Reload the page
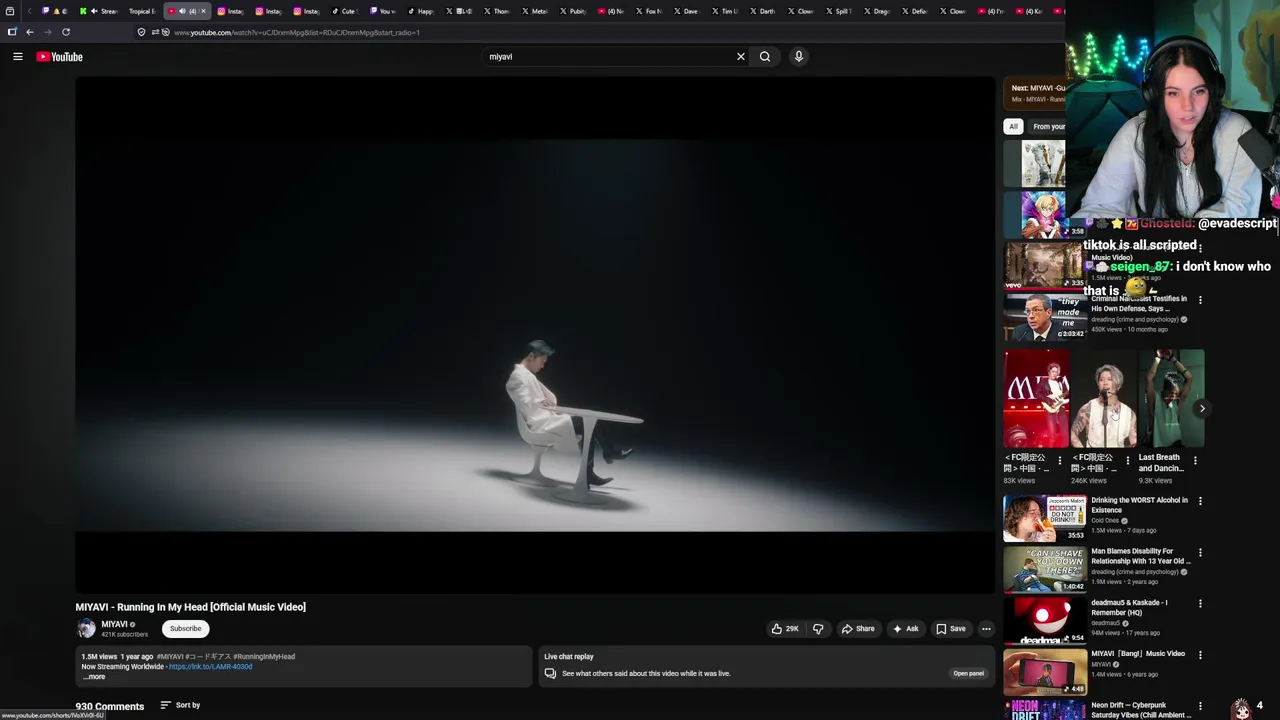 click(x=66, y=32)
